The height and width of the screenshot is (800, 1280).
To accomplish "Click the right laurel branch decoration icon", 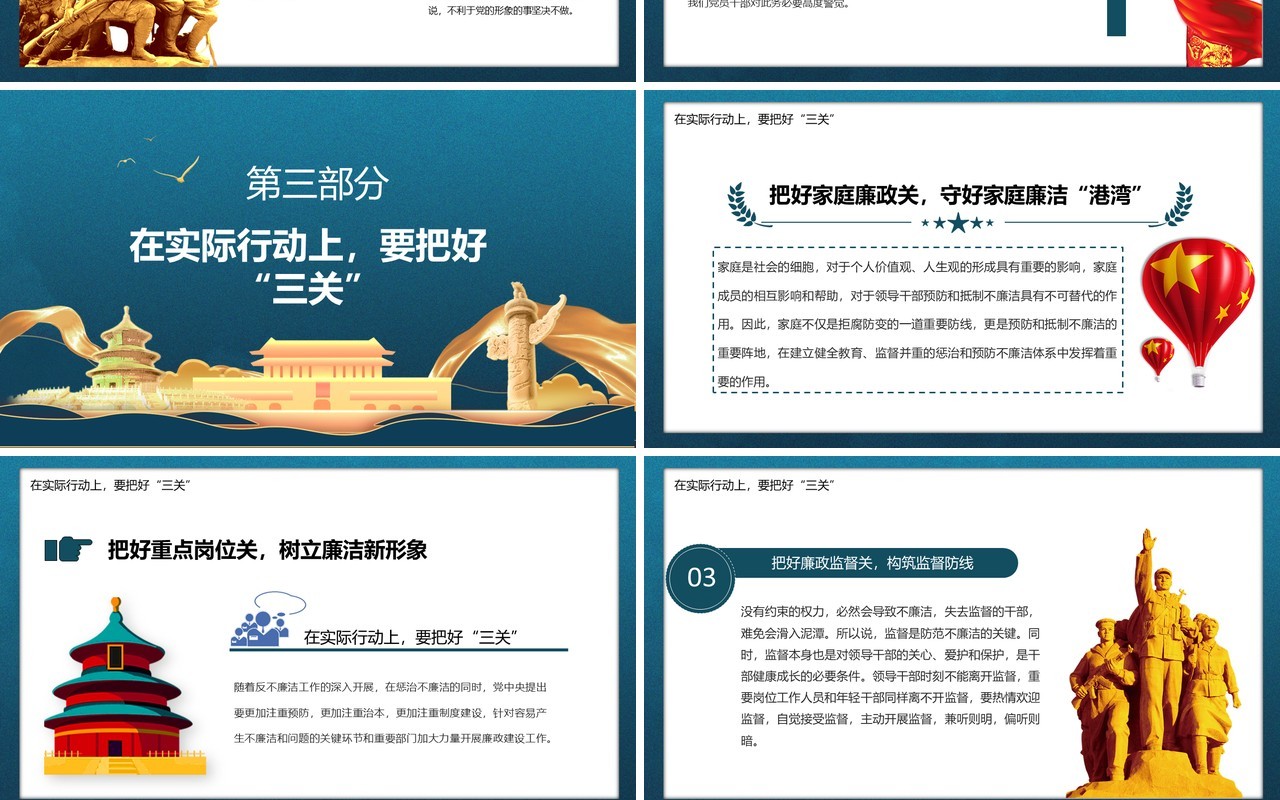I will pyautogui.click(x=1177, y=204).
